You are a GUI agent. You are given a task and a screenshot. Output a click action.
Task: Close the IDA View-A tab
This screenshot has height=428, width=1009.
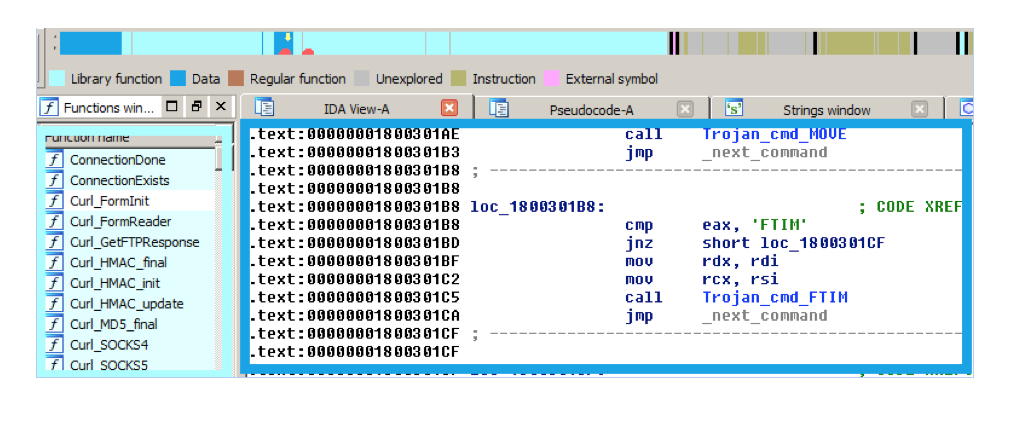tap(450, 107)
